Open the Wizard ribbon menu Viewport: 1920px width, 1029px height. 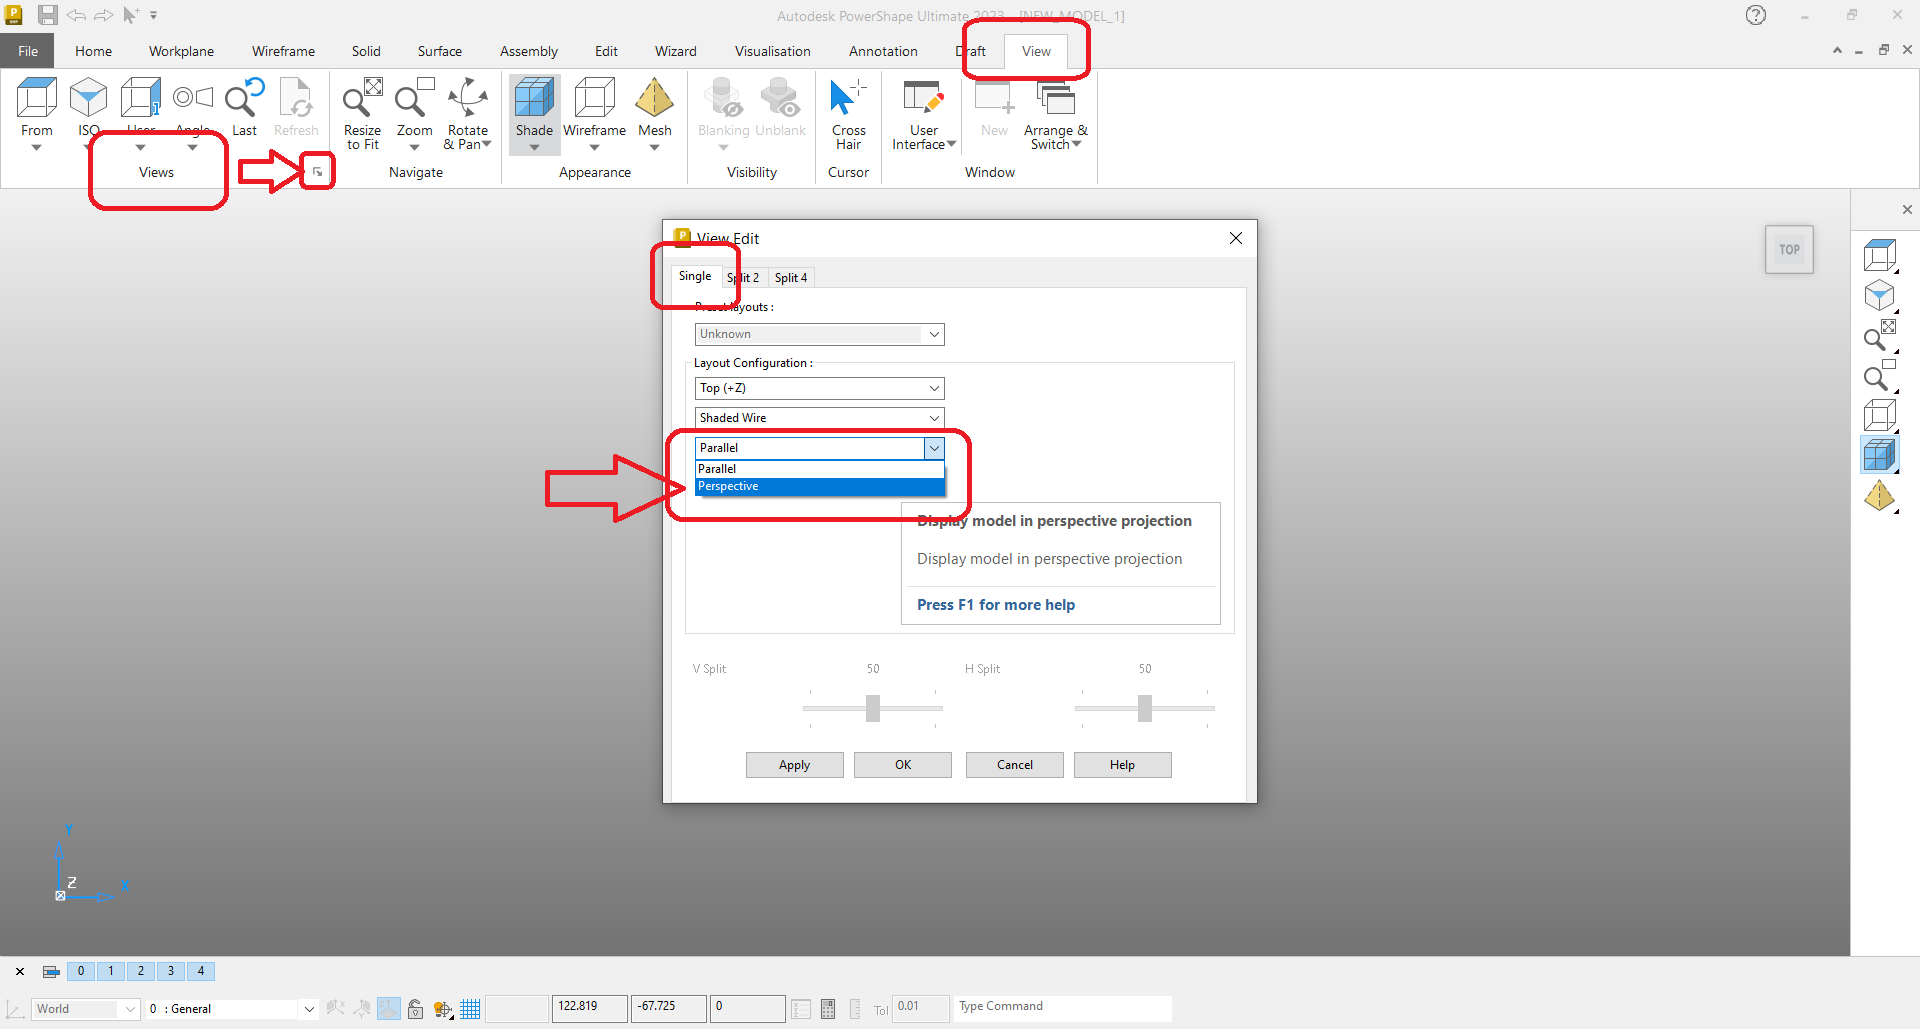tap(675, 50)
